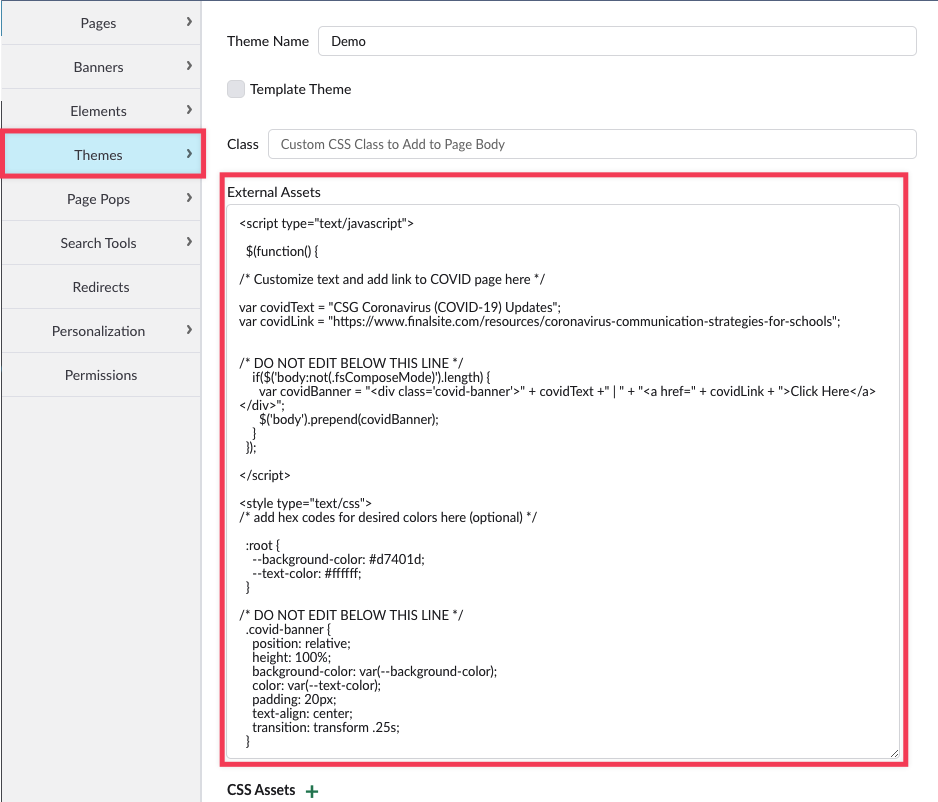Add a CSS asset with plus icon

pos(312,791)
